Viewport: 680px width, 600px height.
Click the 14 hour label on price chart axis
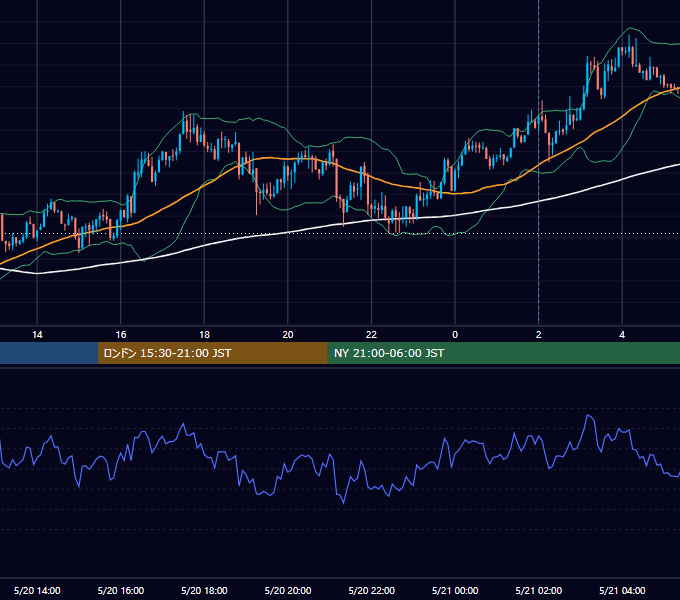pyautogui.click(x=37, y=335)
